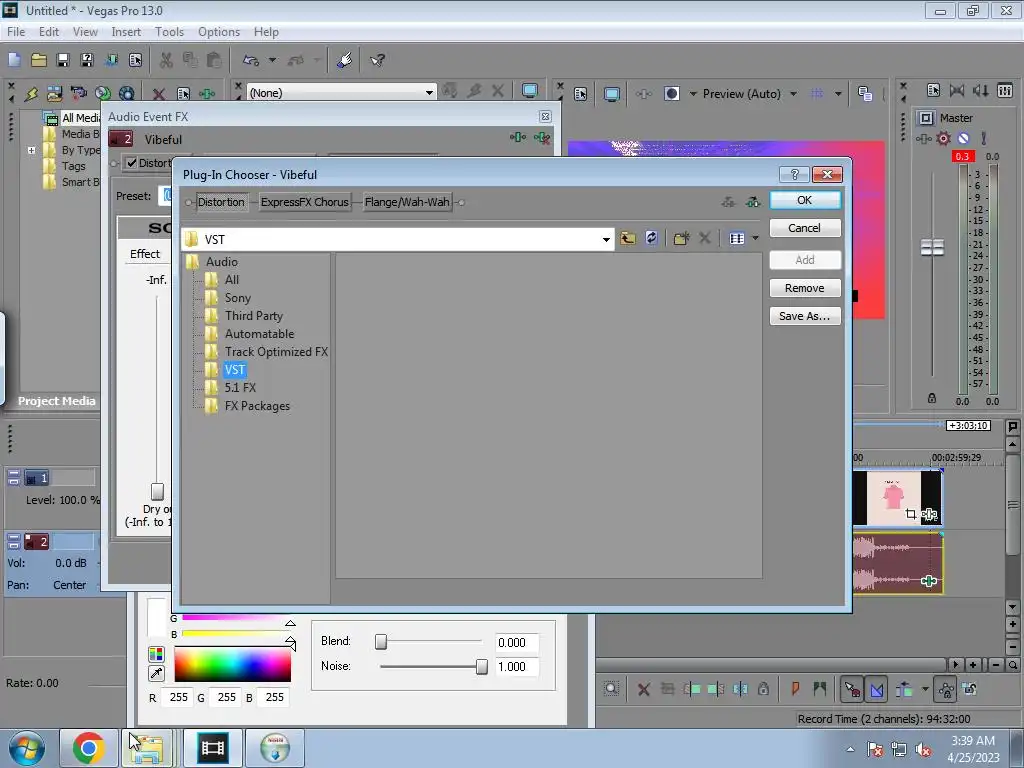Expand the By Type media bin node
Screen dimensions: 1024x768
(31, 150)
